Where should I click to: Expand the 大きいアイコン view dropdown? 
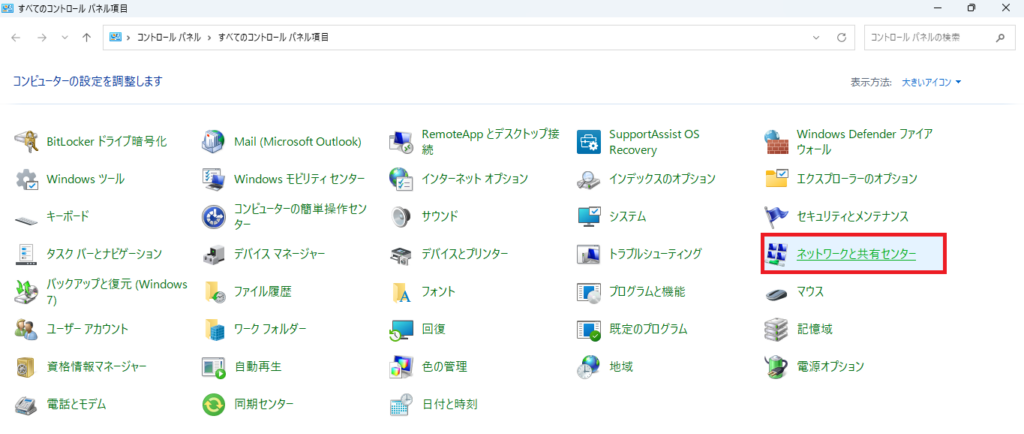(x=932, y=82)
